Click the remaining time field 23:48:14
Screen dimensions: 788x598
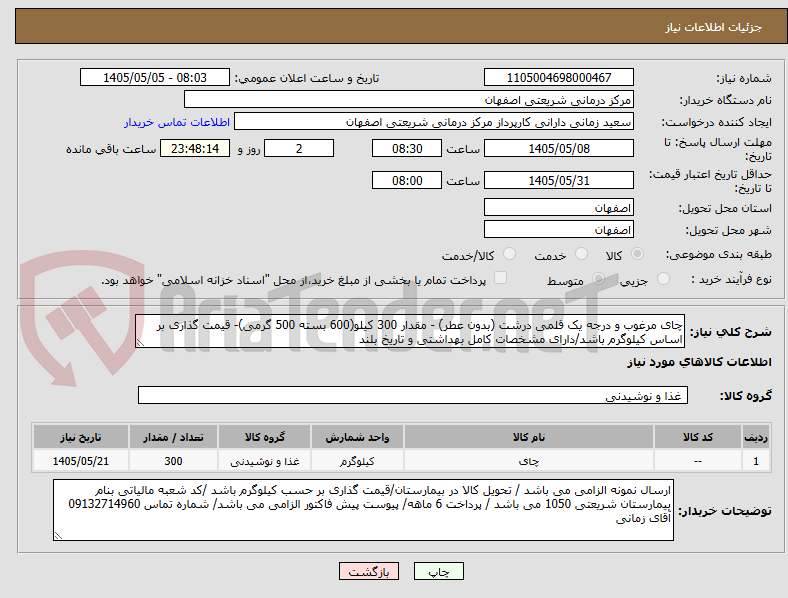195,149
